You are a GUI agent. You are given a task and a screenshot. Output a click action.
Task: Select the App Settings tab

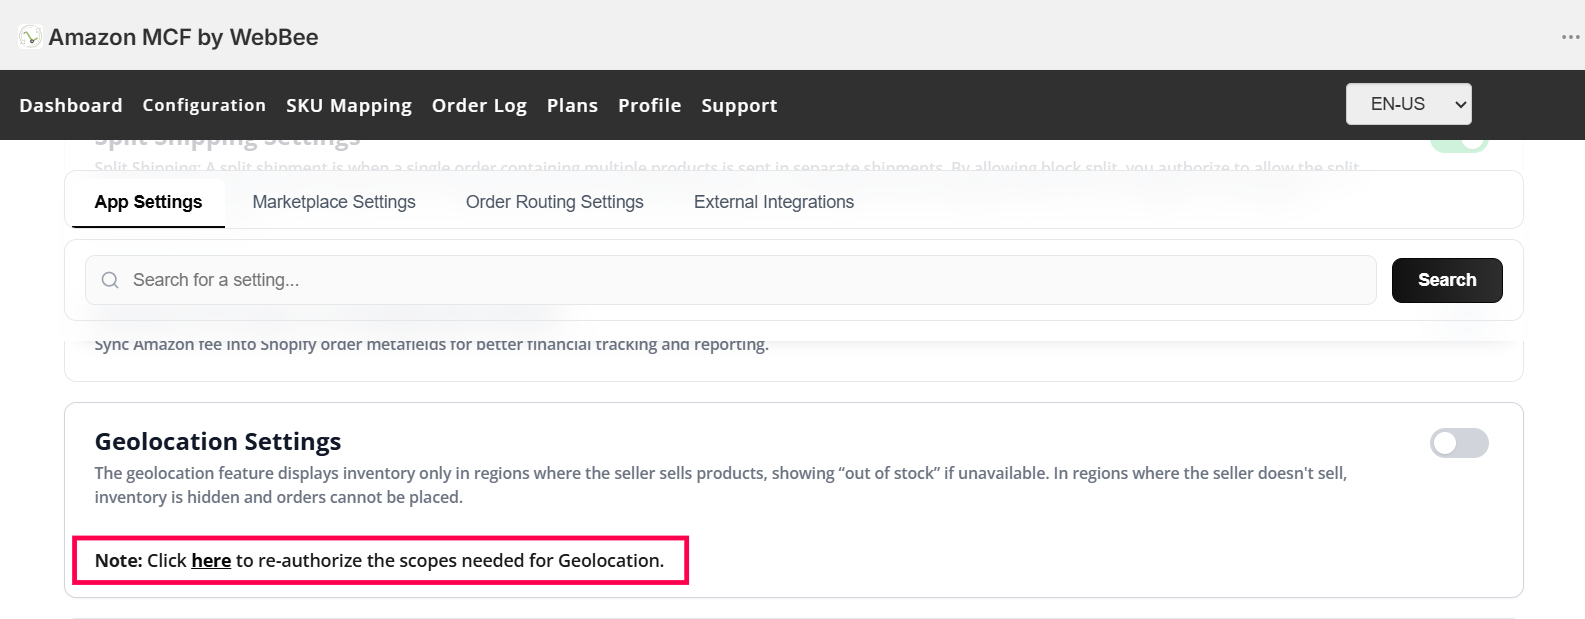point(148,202)
